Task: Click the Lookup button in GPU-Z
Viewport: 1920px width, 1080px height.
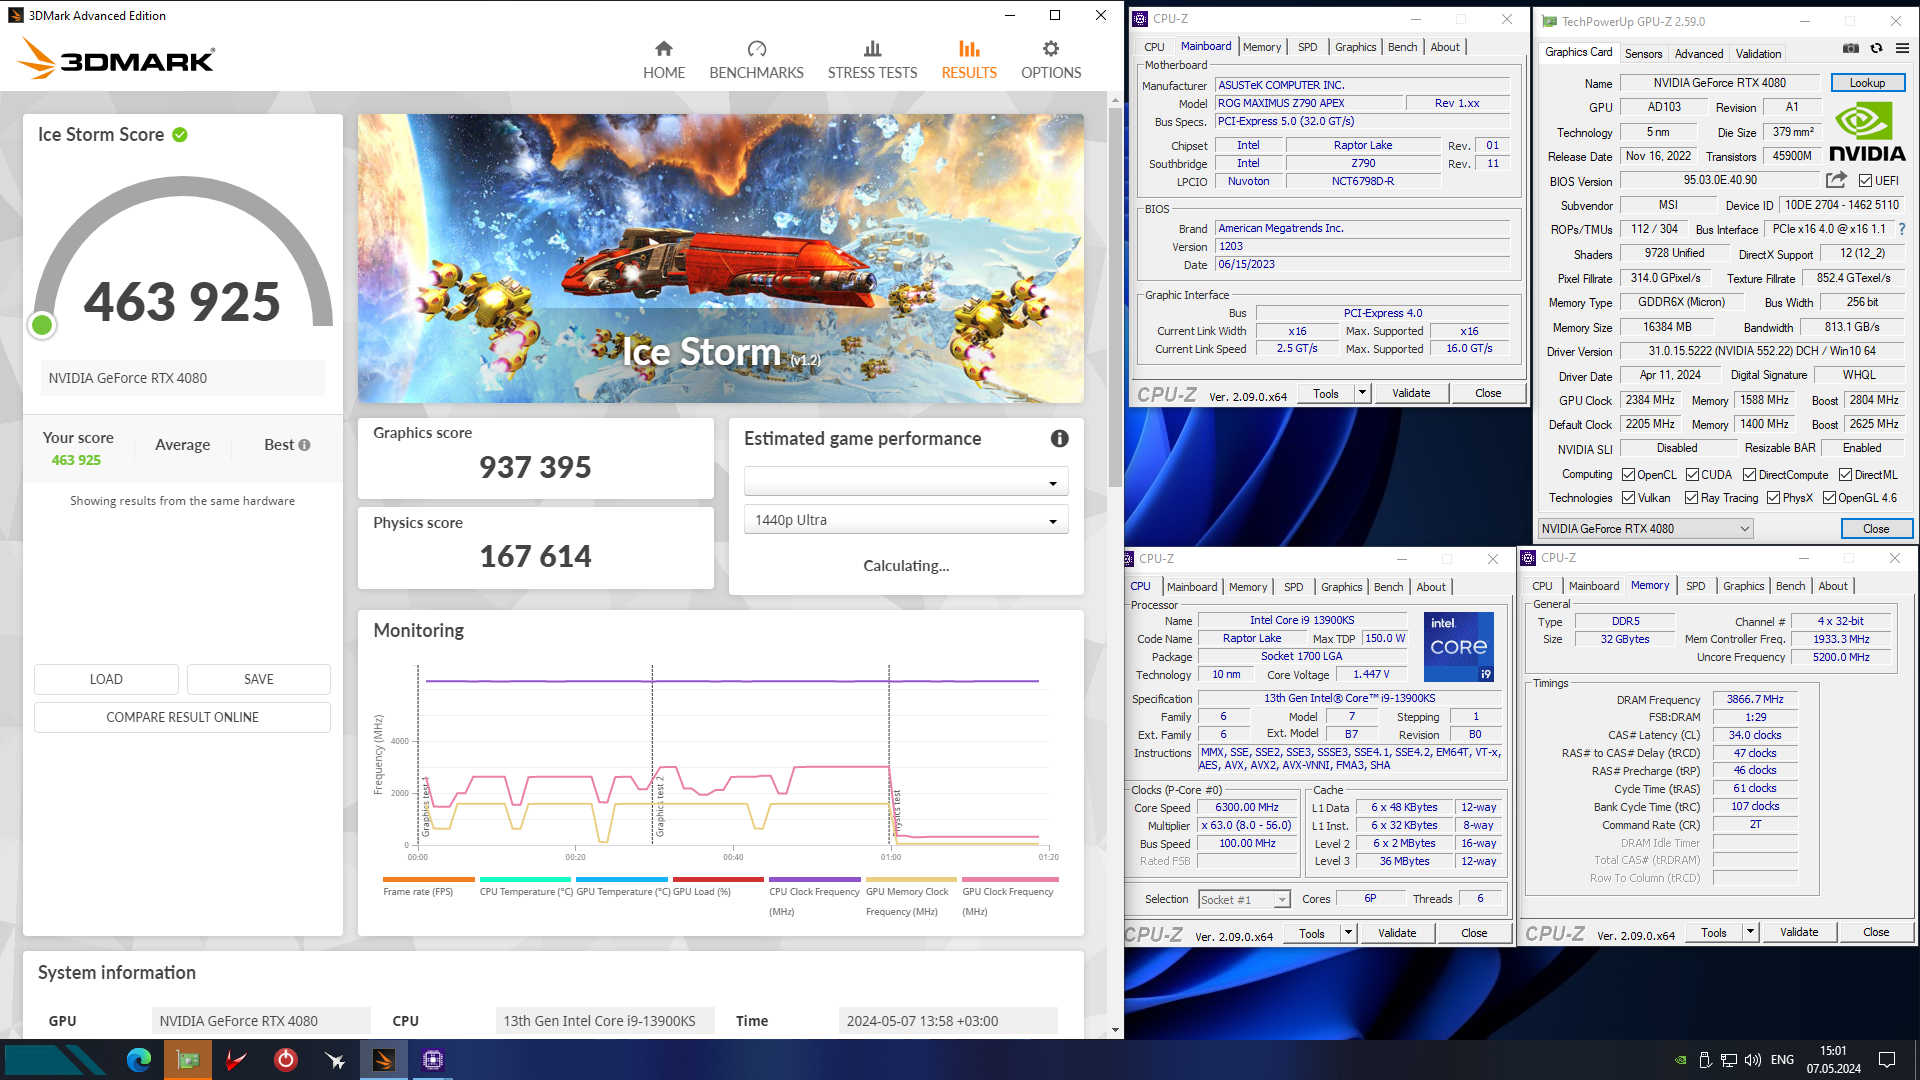Action: pos(1867,83)
